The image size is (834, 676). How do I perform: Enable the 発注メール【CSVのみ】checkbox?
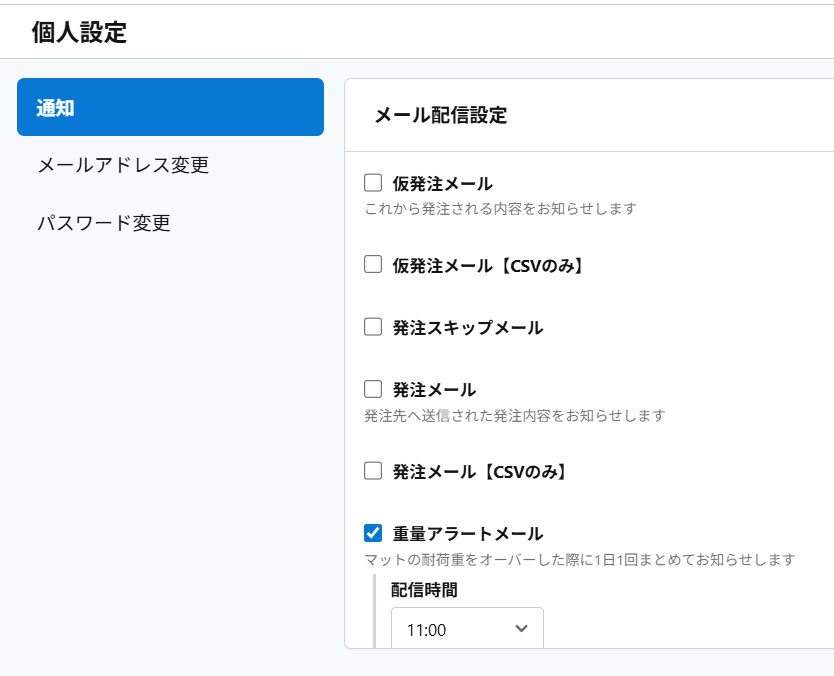click(373, 470)
